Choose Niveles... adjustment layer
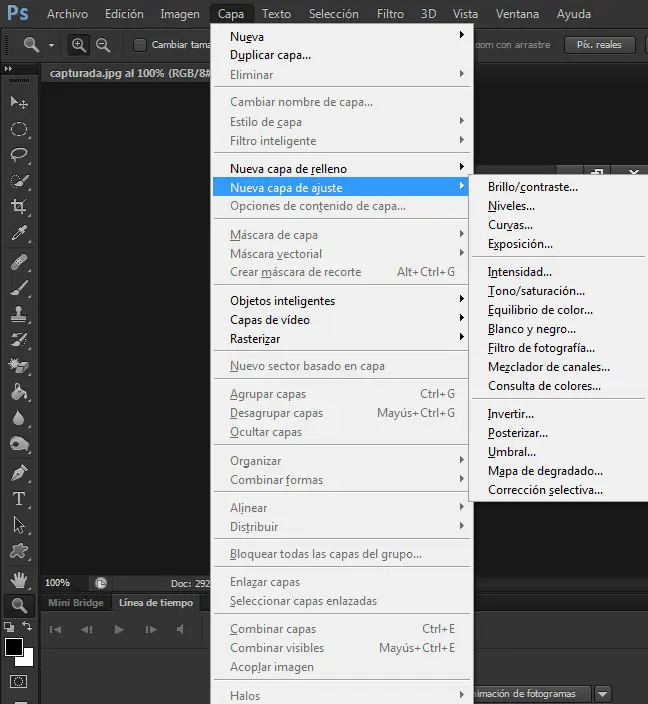Screen dimensions: 648x704 pos(511,206)
